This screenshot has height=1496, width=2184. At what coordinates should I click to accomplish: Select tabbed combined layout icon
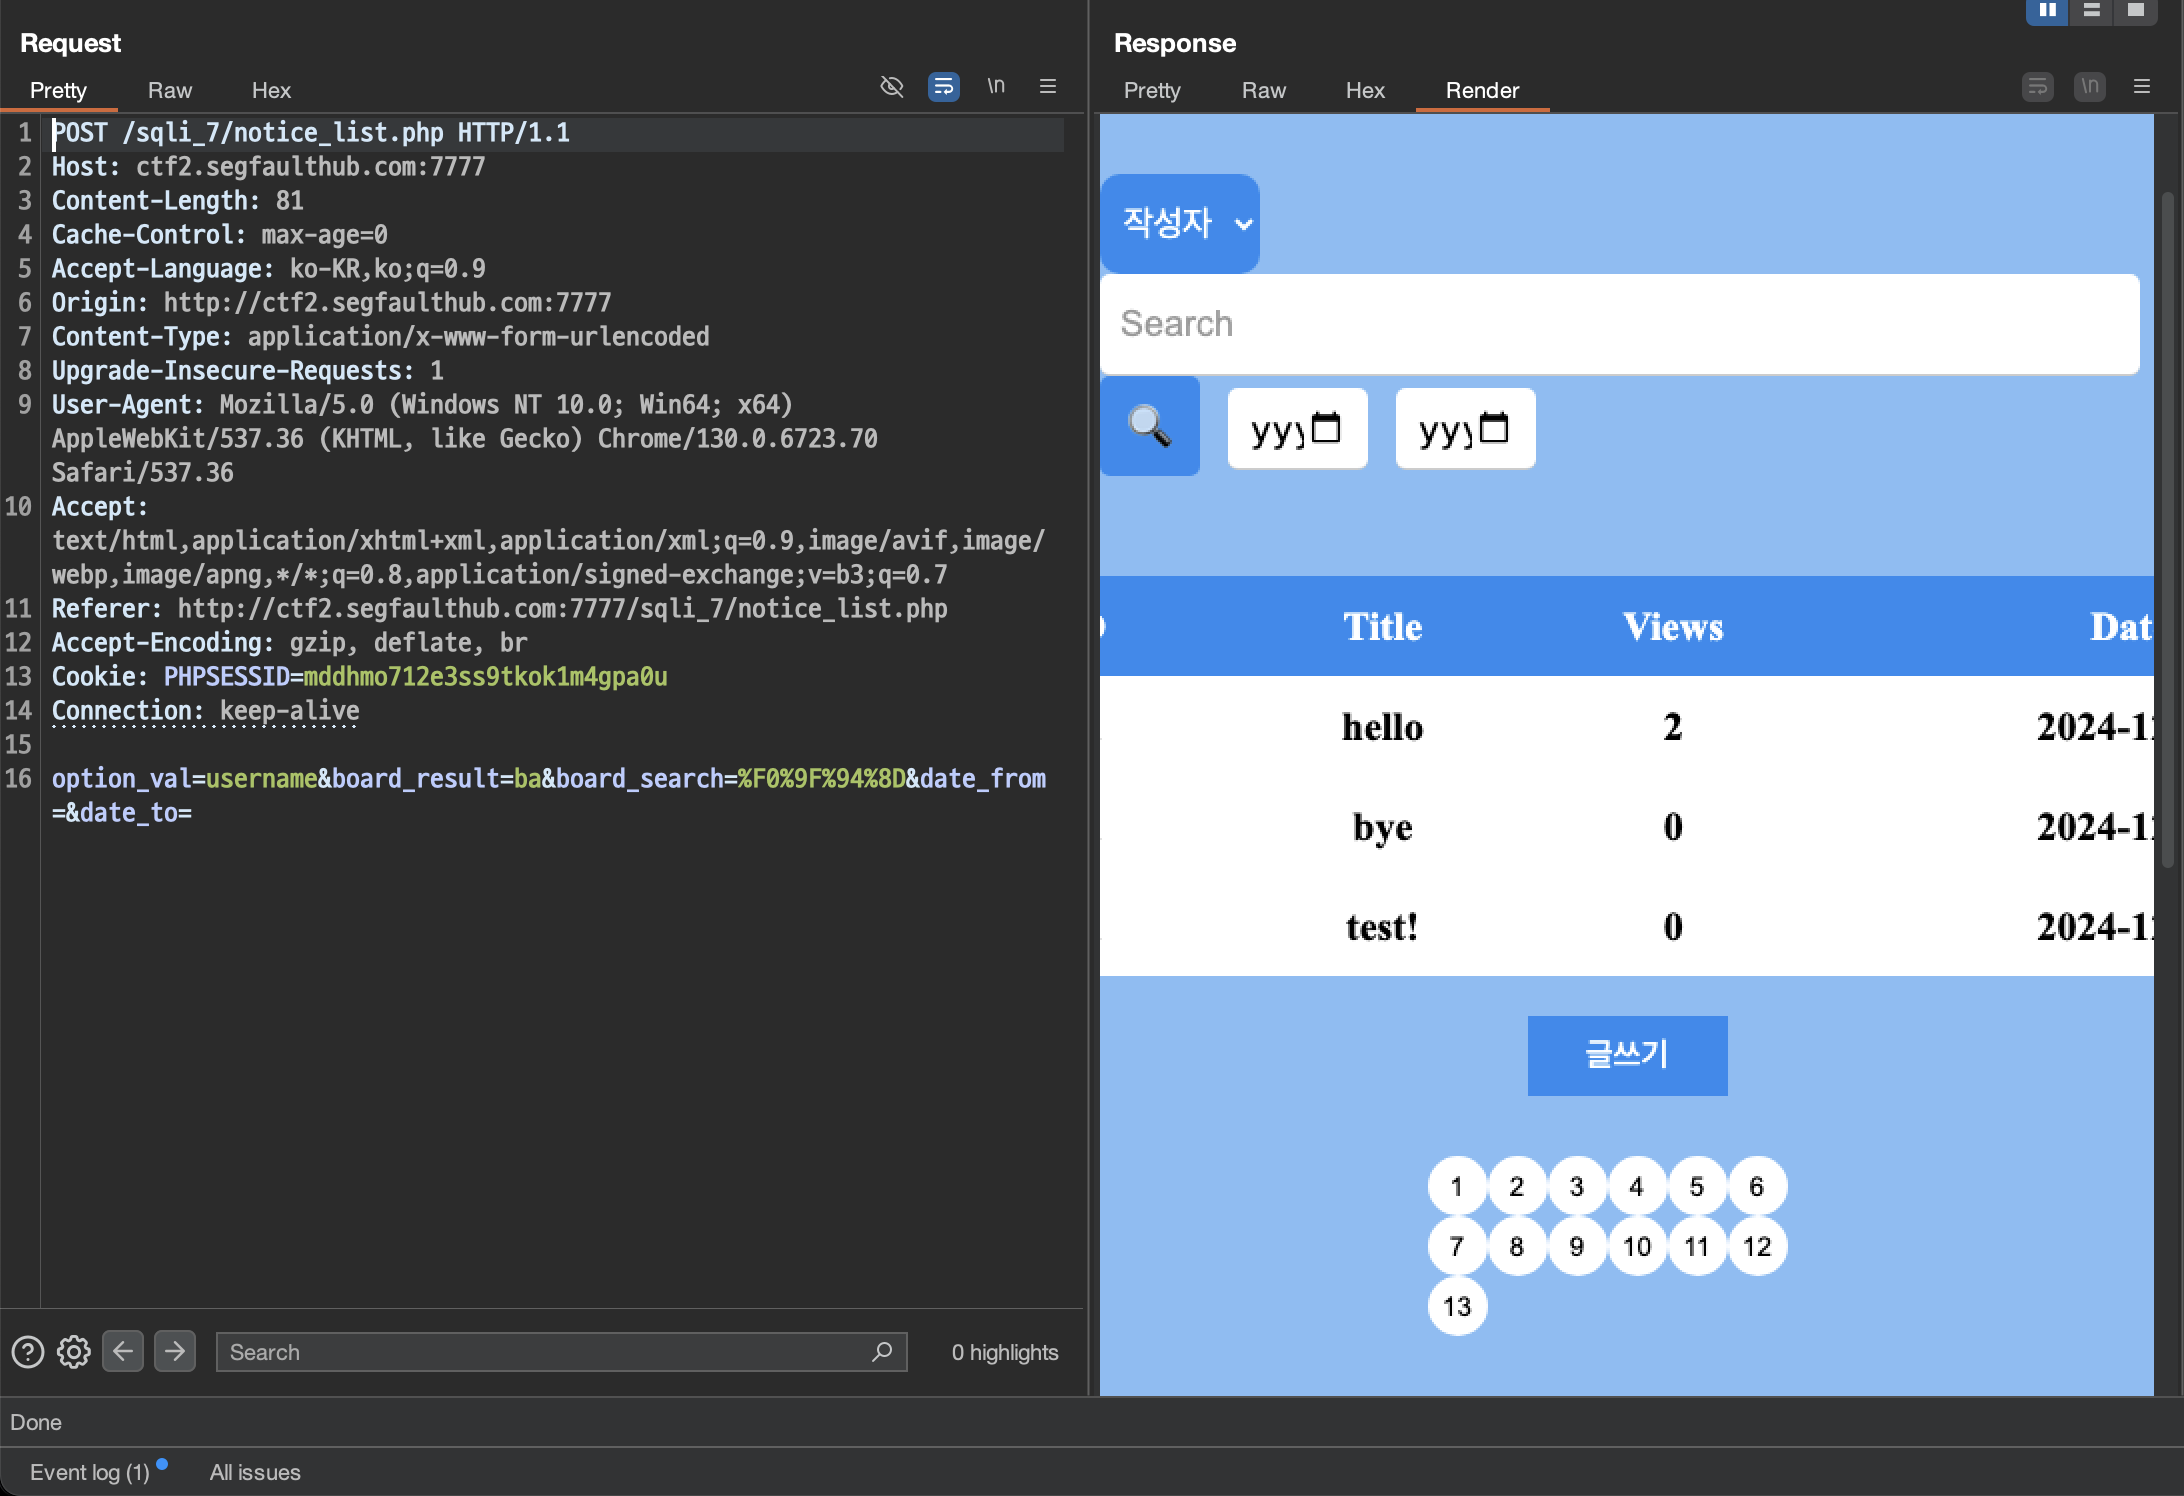click(x=2135, y=10)
